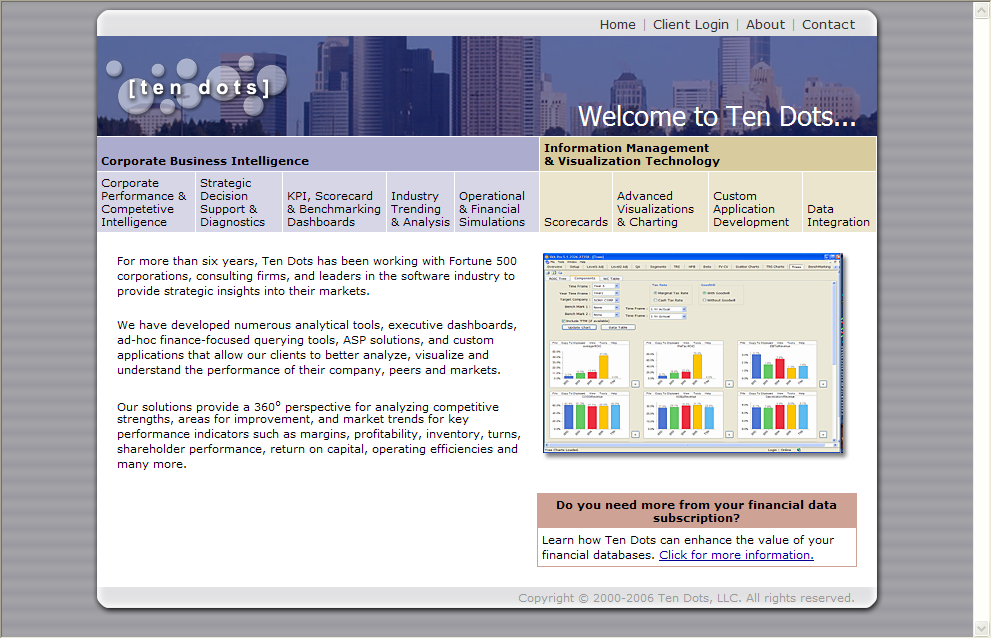Screen dimensions: 992x639
Task: Open the Client Login page
Action: (x=691, y=25)
